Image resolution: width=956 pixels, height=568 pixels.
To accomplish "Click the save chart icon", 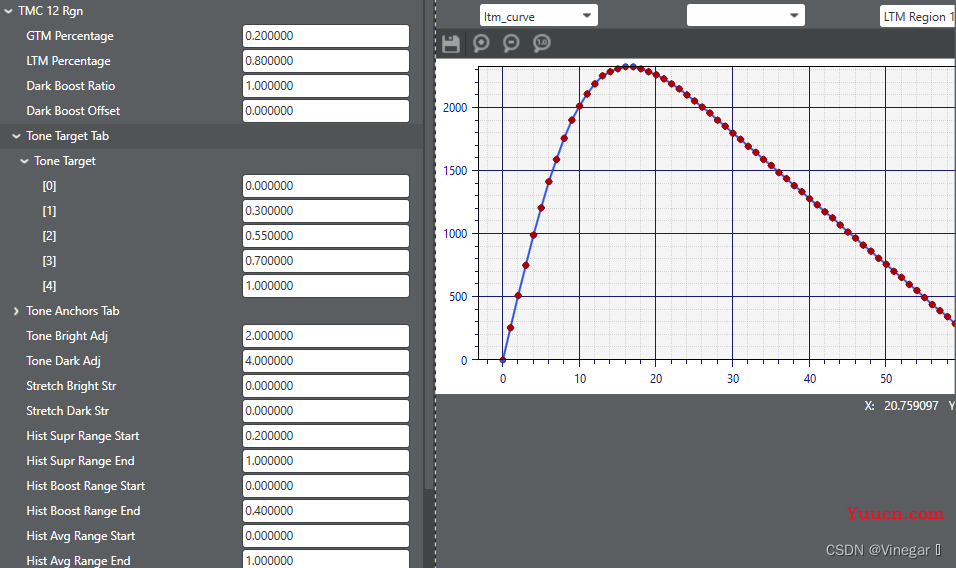I will tap(451, 43).
